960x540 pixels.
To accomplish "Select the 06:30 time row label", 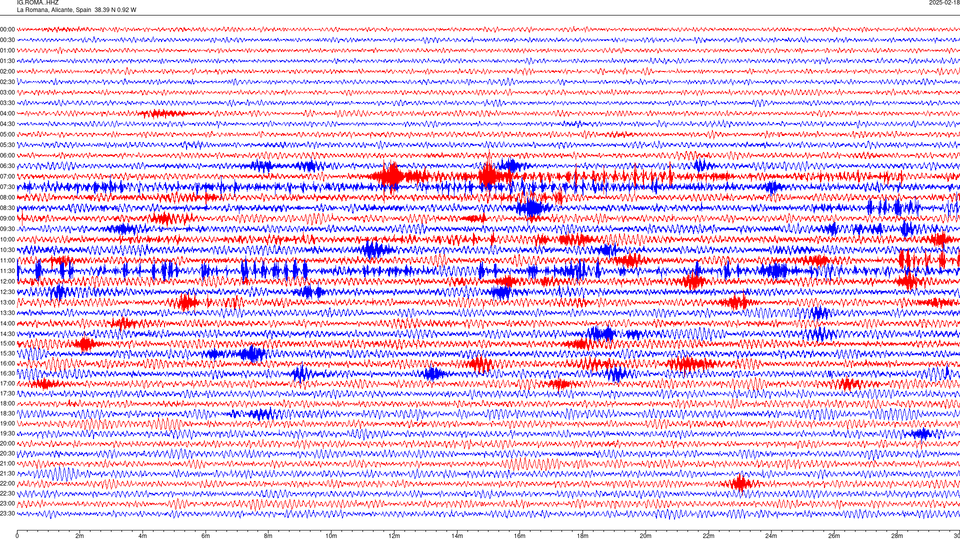I will (7, 166).
